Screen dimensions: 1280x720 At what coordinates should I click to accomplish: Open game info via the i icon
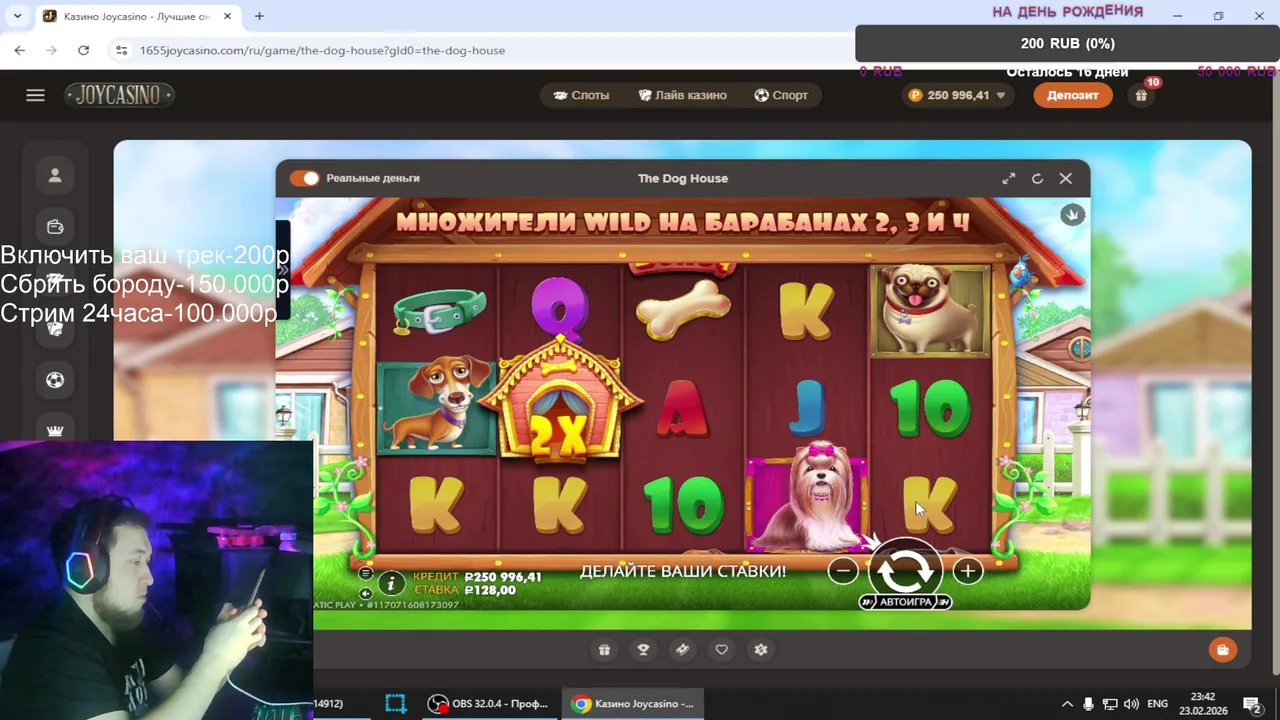[391, 583]
